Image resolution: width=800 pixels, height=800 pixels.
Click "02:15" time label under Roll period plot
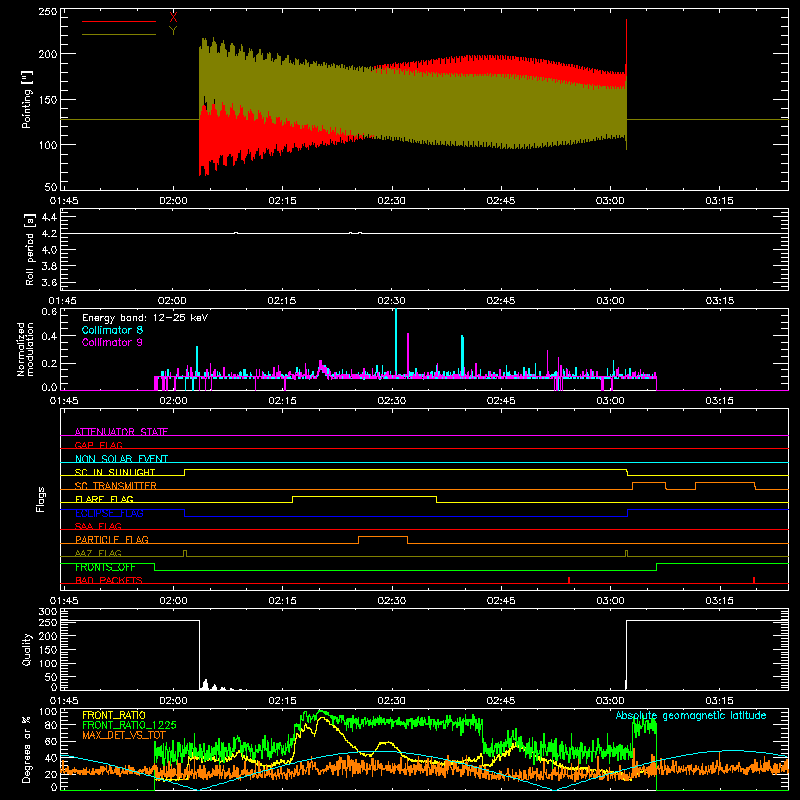282,301
